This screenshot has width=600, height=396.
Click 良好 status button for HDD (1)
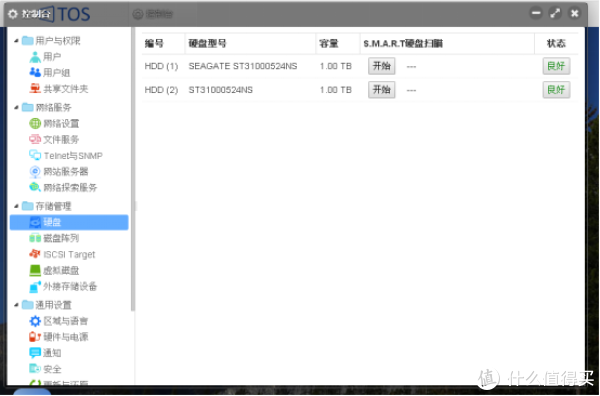pos(556,66)
